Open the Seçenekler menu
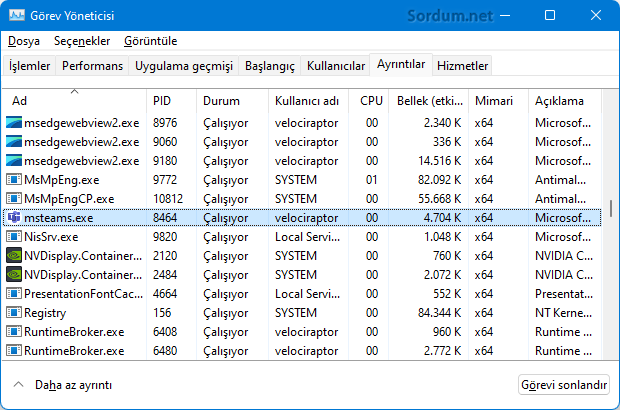Viewport: 620px width, 410px height. point(82,41)
